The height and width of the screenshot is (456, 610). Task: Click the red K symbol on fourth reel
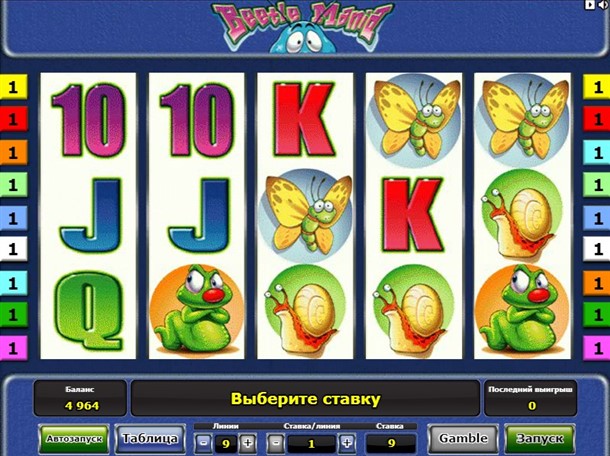point(413,215)
